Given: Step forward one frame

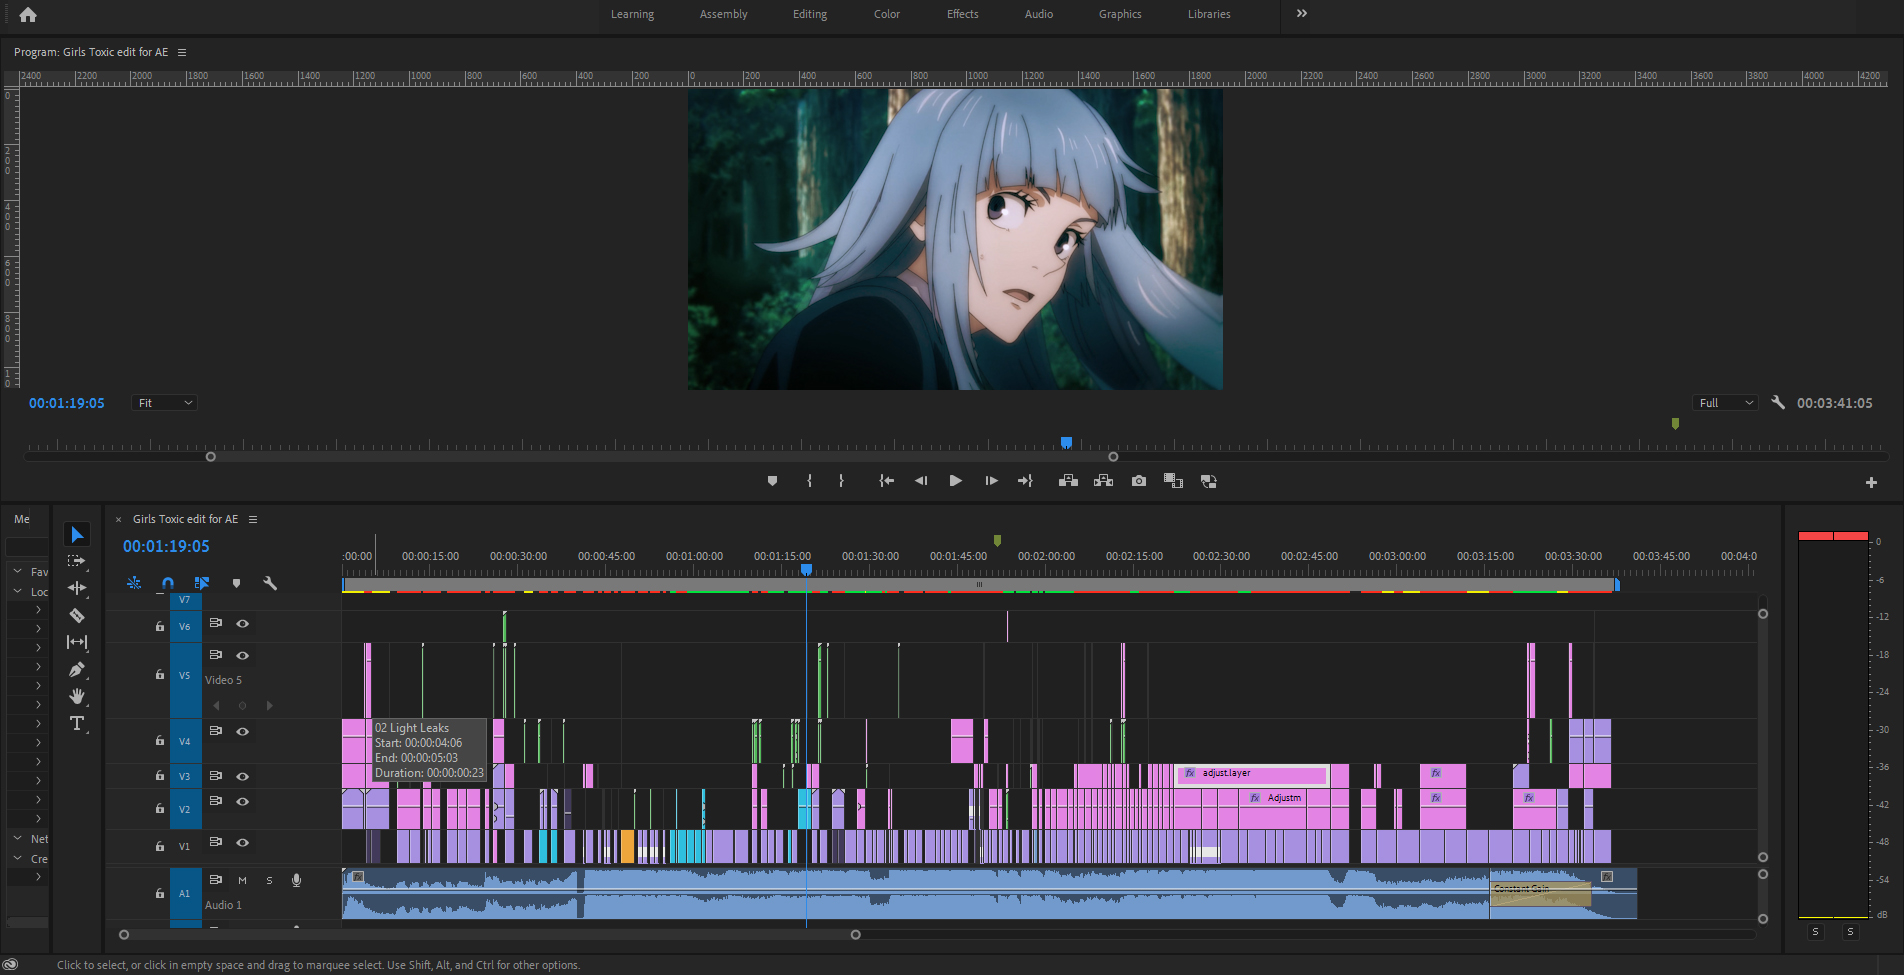Looking at the screenshot, I should (991, 481).
